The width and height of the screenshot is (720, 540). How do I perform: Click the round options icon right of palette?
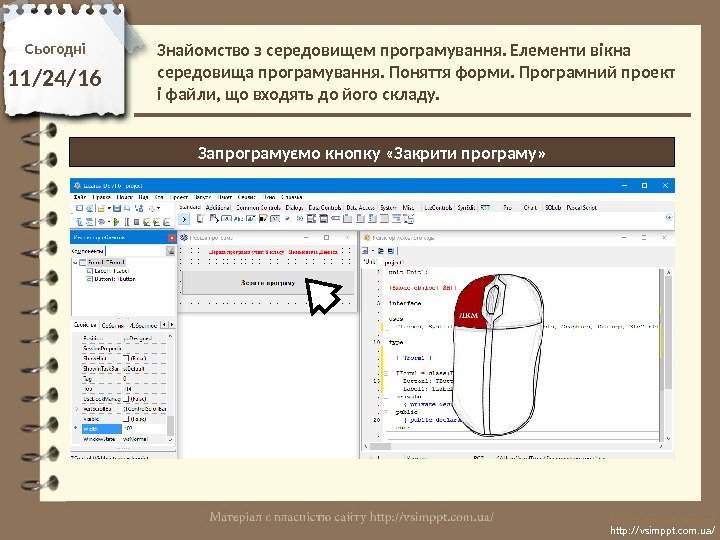(669, 217)
